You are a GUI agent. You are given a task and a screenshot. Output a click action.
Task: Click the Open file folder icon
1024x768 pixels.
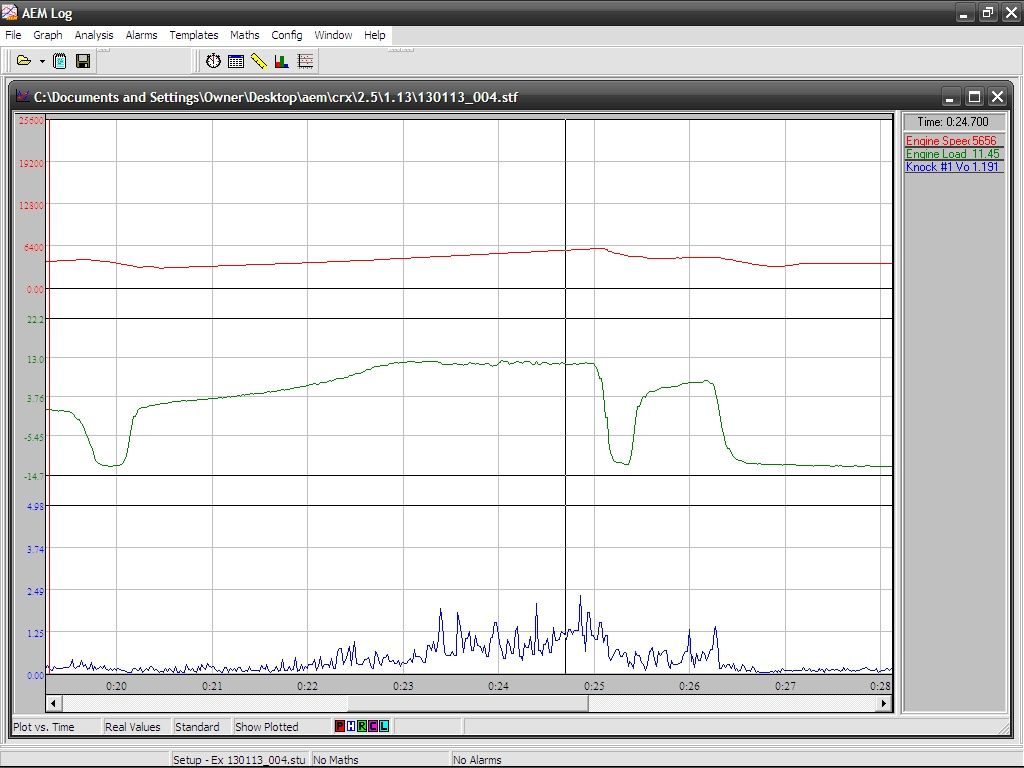pos(24,61)
